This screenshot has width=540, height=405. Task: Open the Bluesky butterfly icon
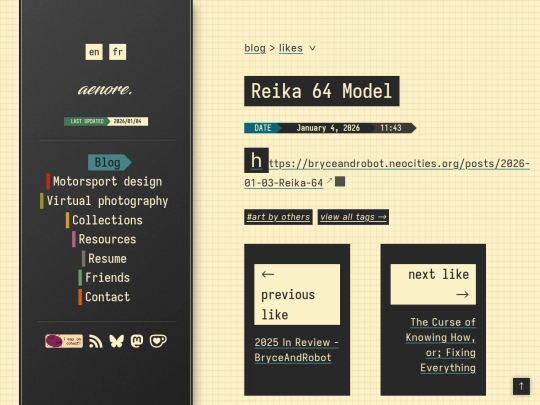coord(116,341)
